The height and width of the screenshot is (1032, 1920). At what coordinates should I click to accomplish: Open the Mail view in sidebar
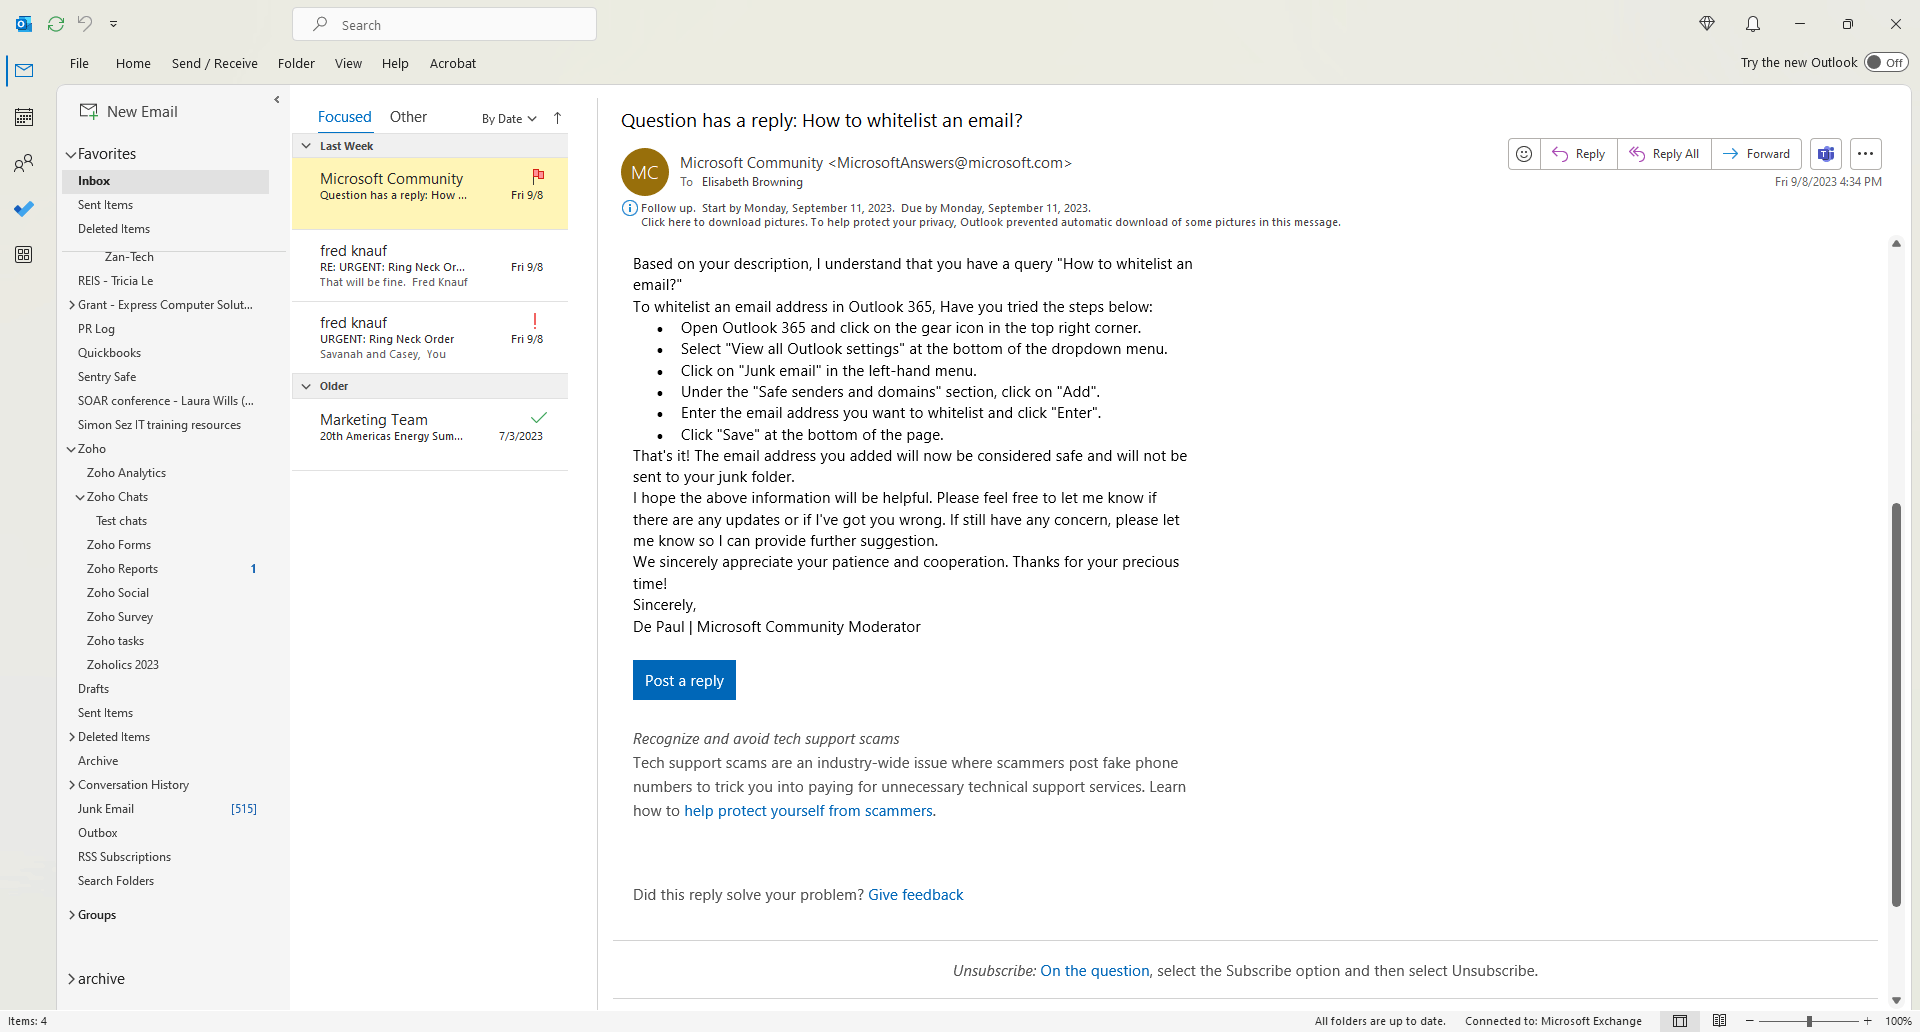pyautogui.click(x=24, y=70)
